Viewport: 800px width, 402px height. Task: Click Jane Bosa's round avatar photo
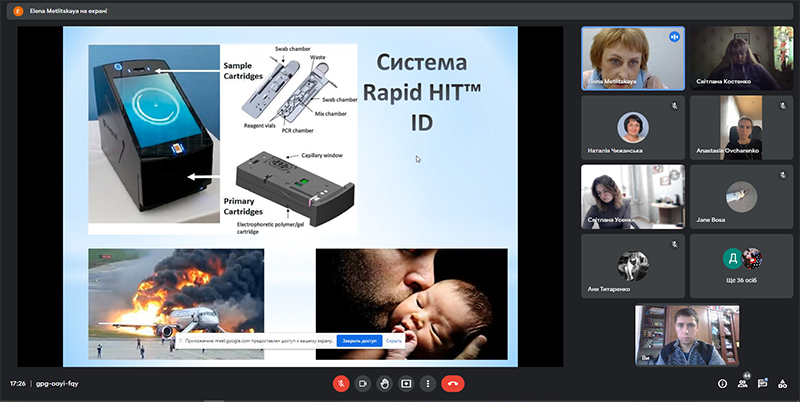[741, 196]
